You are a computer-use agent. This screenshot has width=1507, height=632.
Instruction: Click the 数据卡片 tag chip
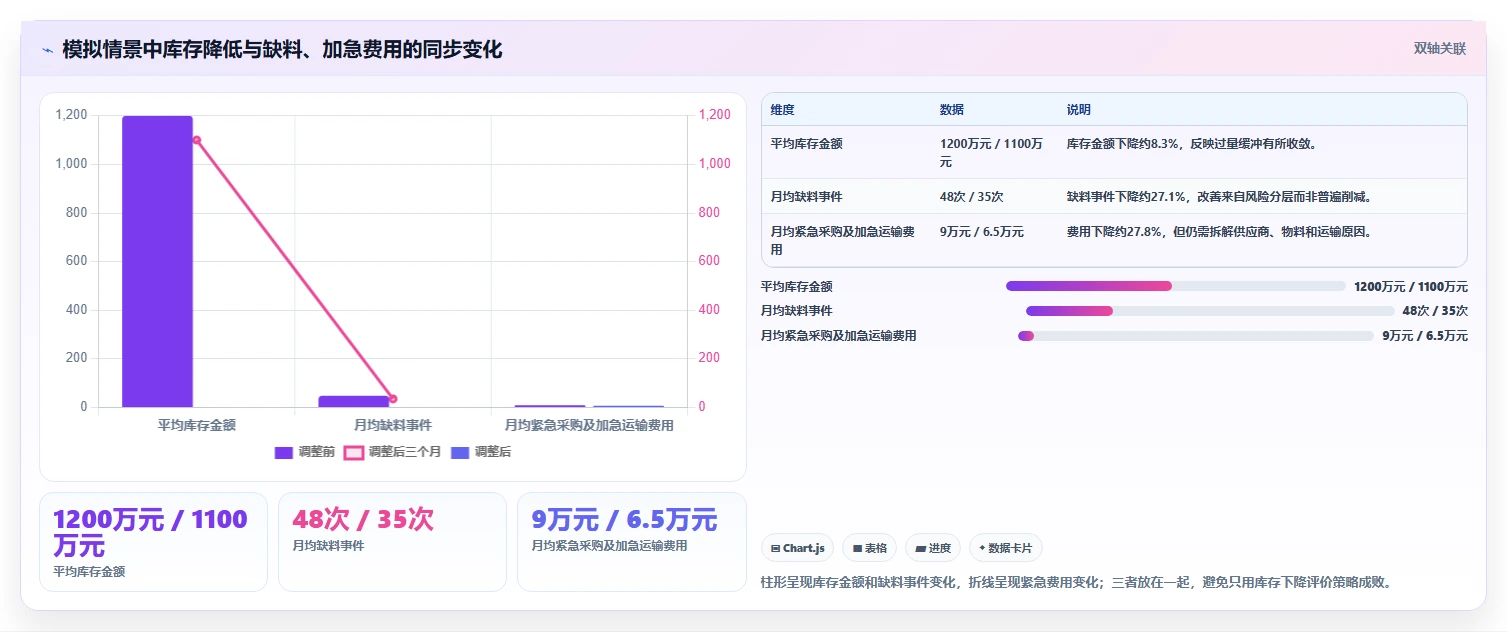click(1006, 548)
